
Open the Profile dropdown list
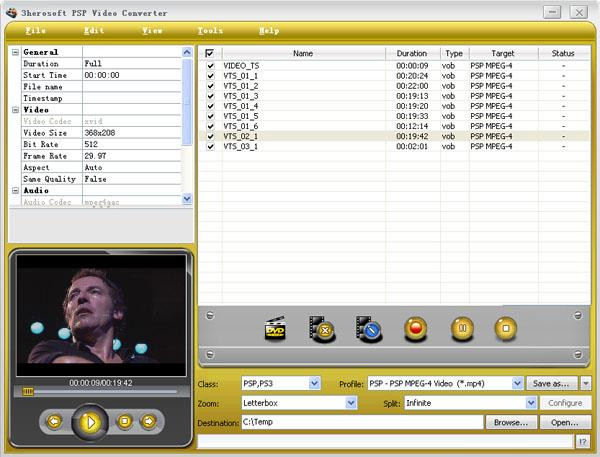517,383
